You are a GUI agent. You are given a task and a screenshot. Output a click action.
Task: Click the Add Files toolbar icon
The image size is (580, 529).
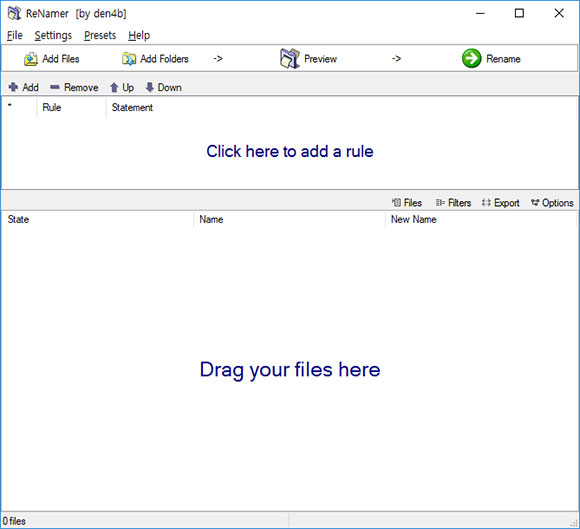pyautogui.click(x=31, y=59)
